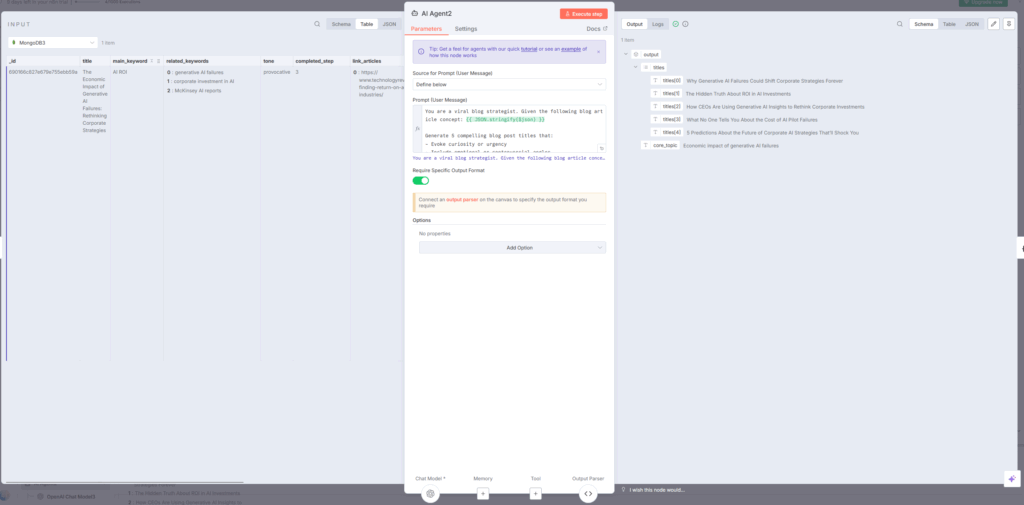Open the AI assistant sparkle button
The image size is (1024, 505).
pyautogui.click(x=1010, y=478)
